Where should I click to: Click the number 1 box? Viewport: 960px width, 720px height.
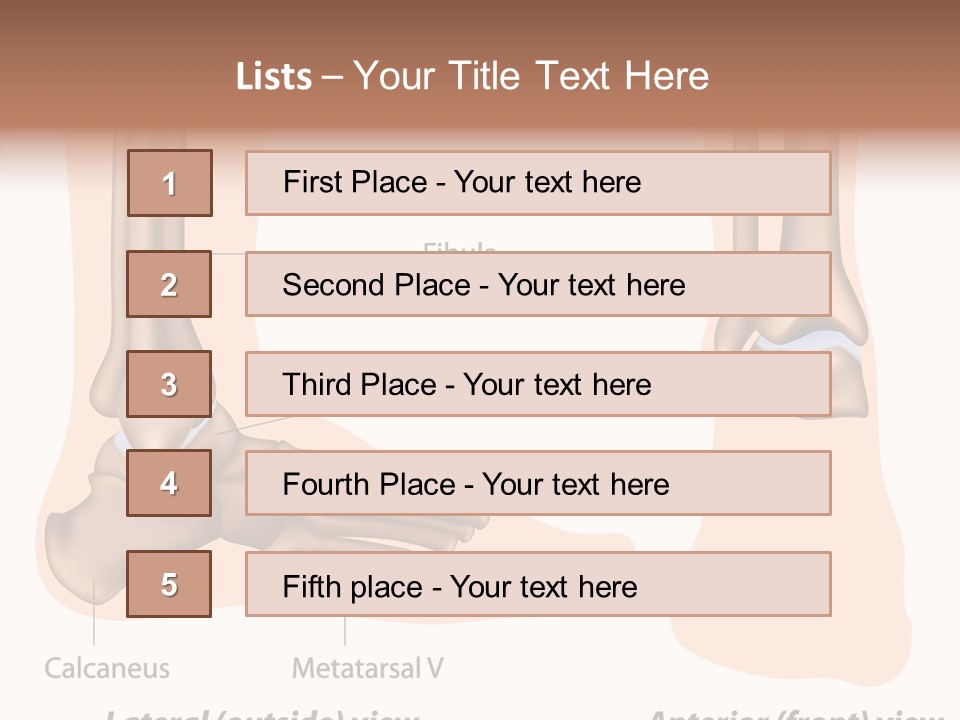point(169,183)
